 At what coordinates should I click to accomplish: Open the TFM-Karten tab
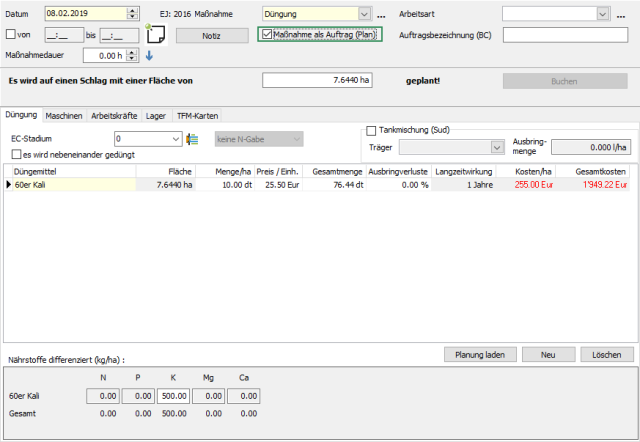[197, 116]
